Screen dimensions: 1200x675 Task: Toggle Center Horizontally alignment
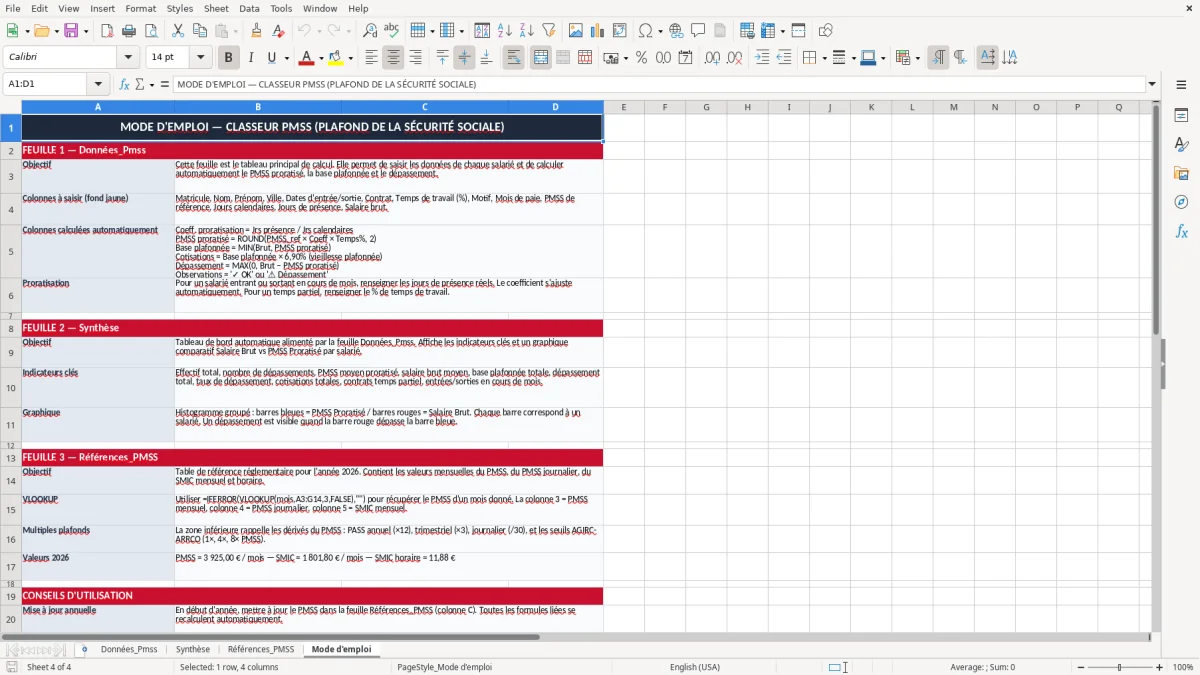[393, 58]
